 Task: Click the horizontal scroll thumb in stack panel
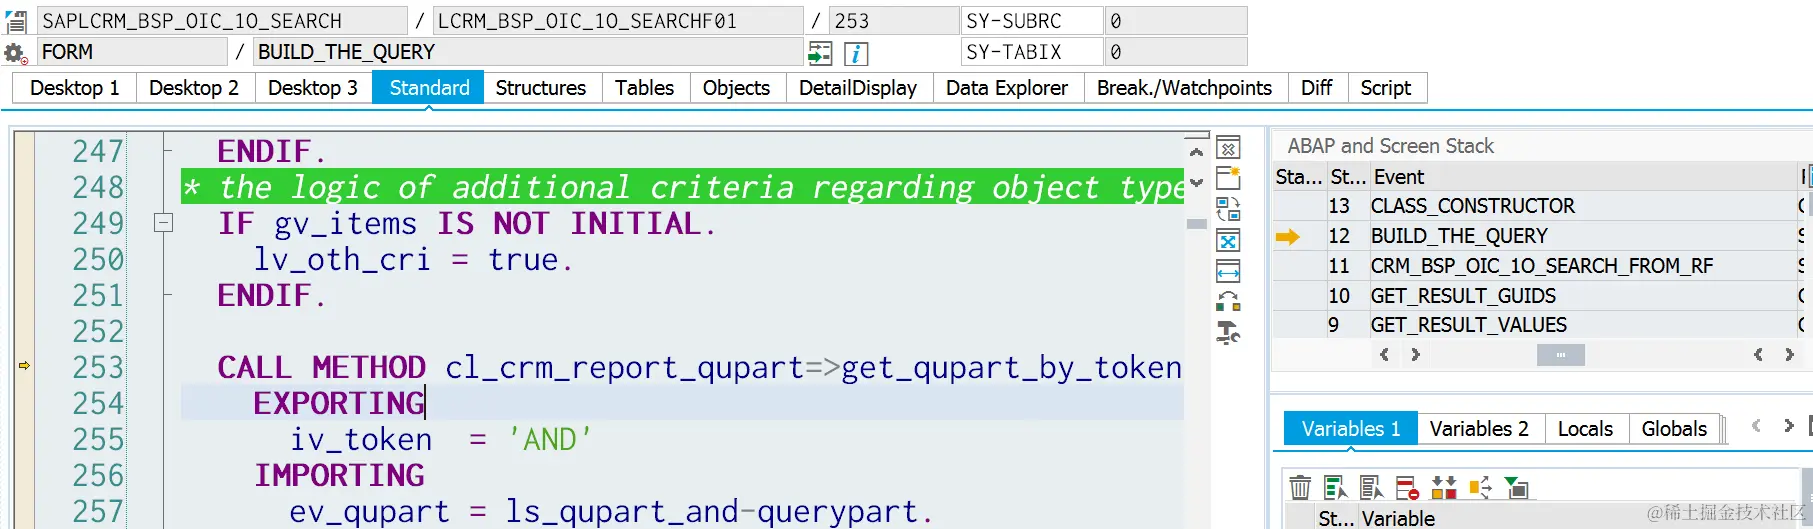[x=1560, y=355]
